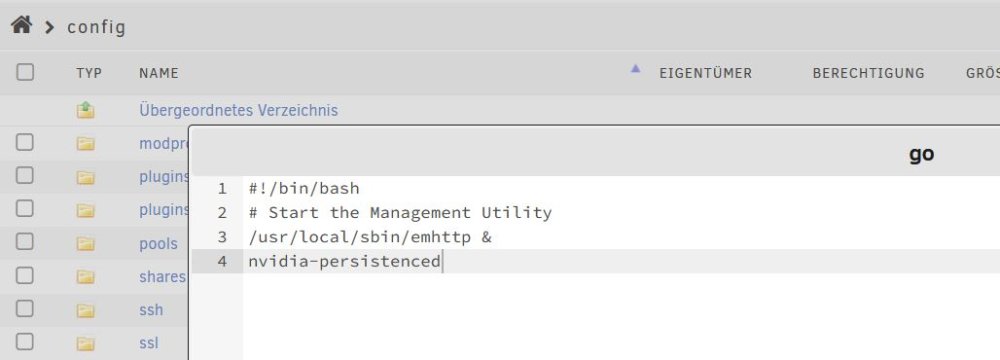Sort list by BERECHTIGUNG column
This screenshot has height=360, width=1000.
pyautogui.click(x=868, y=73)
